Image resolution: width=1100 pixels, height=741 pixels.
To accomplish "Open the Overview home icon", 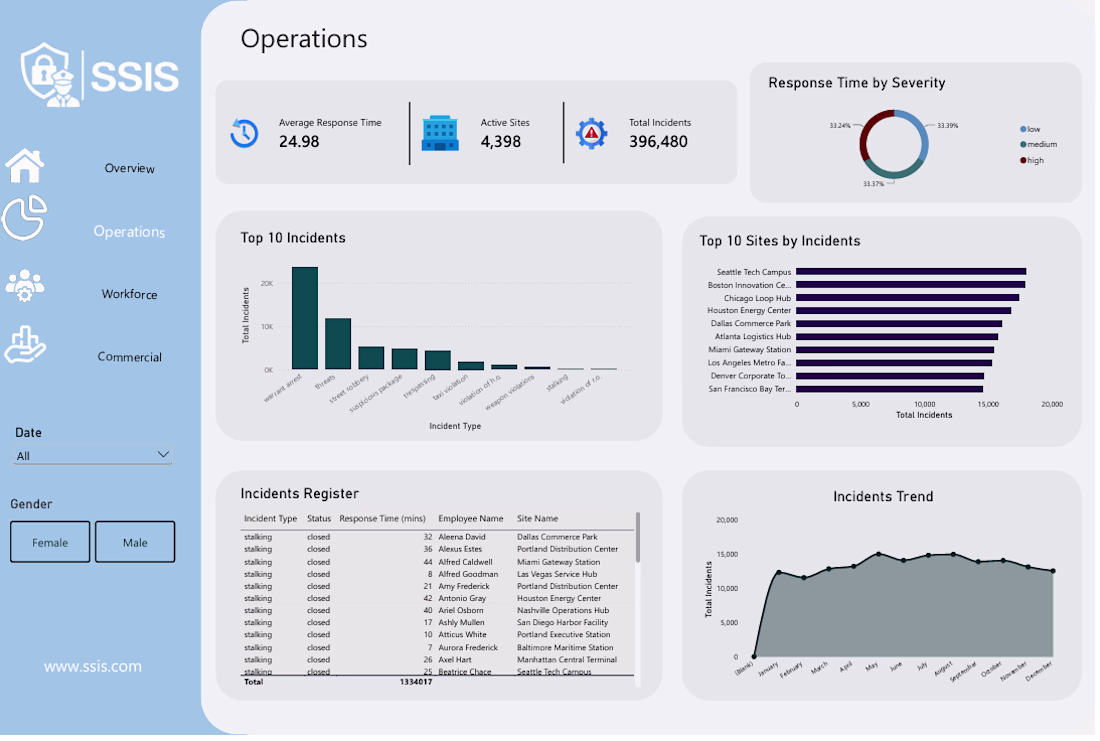I will click(25, 166).
